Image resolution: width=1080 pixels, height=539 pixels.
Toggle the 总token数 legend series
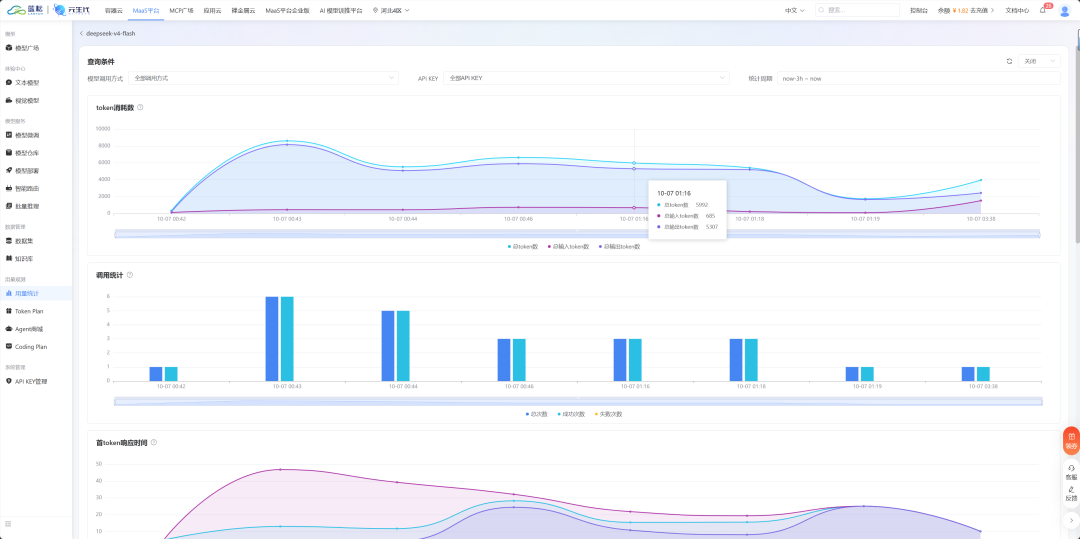point(523,246)
